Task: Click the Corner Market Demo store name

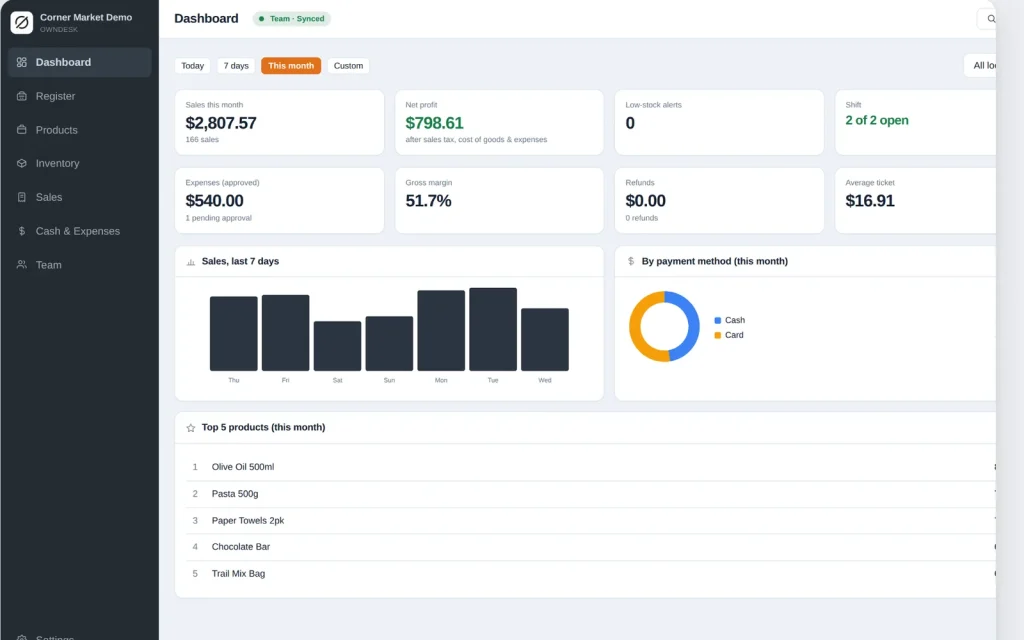Action: (x=86, y=18)
